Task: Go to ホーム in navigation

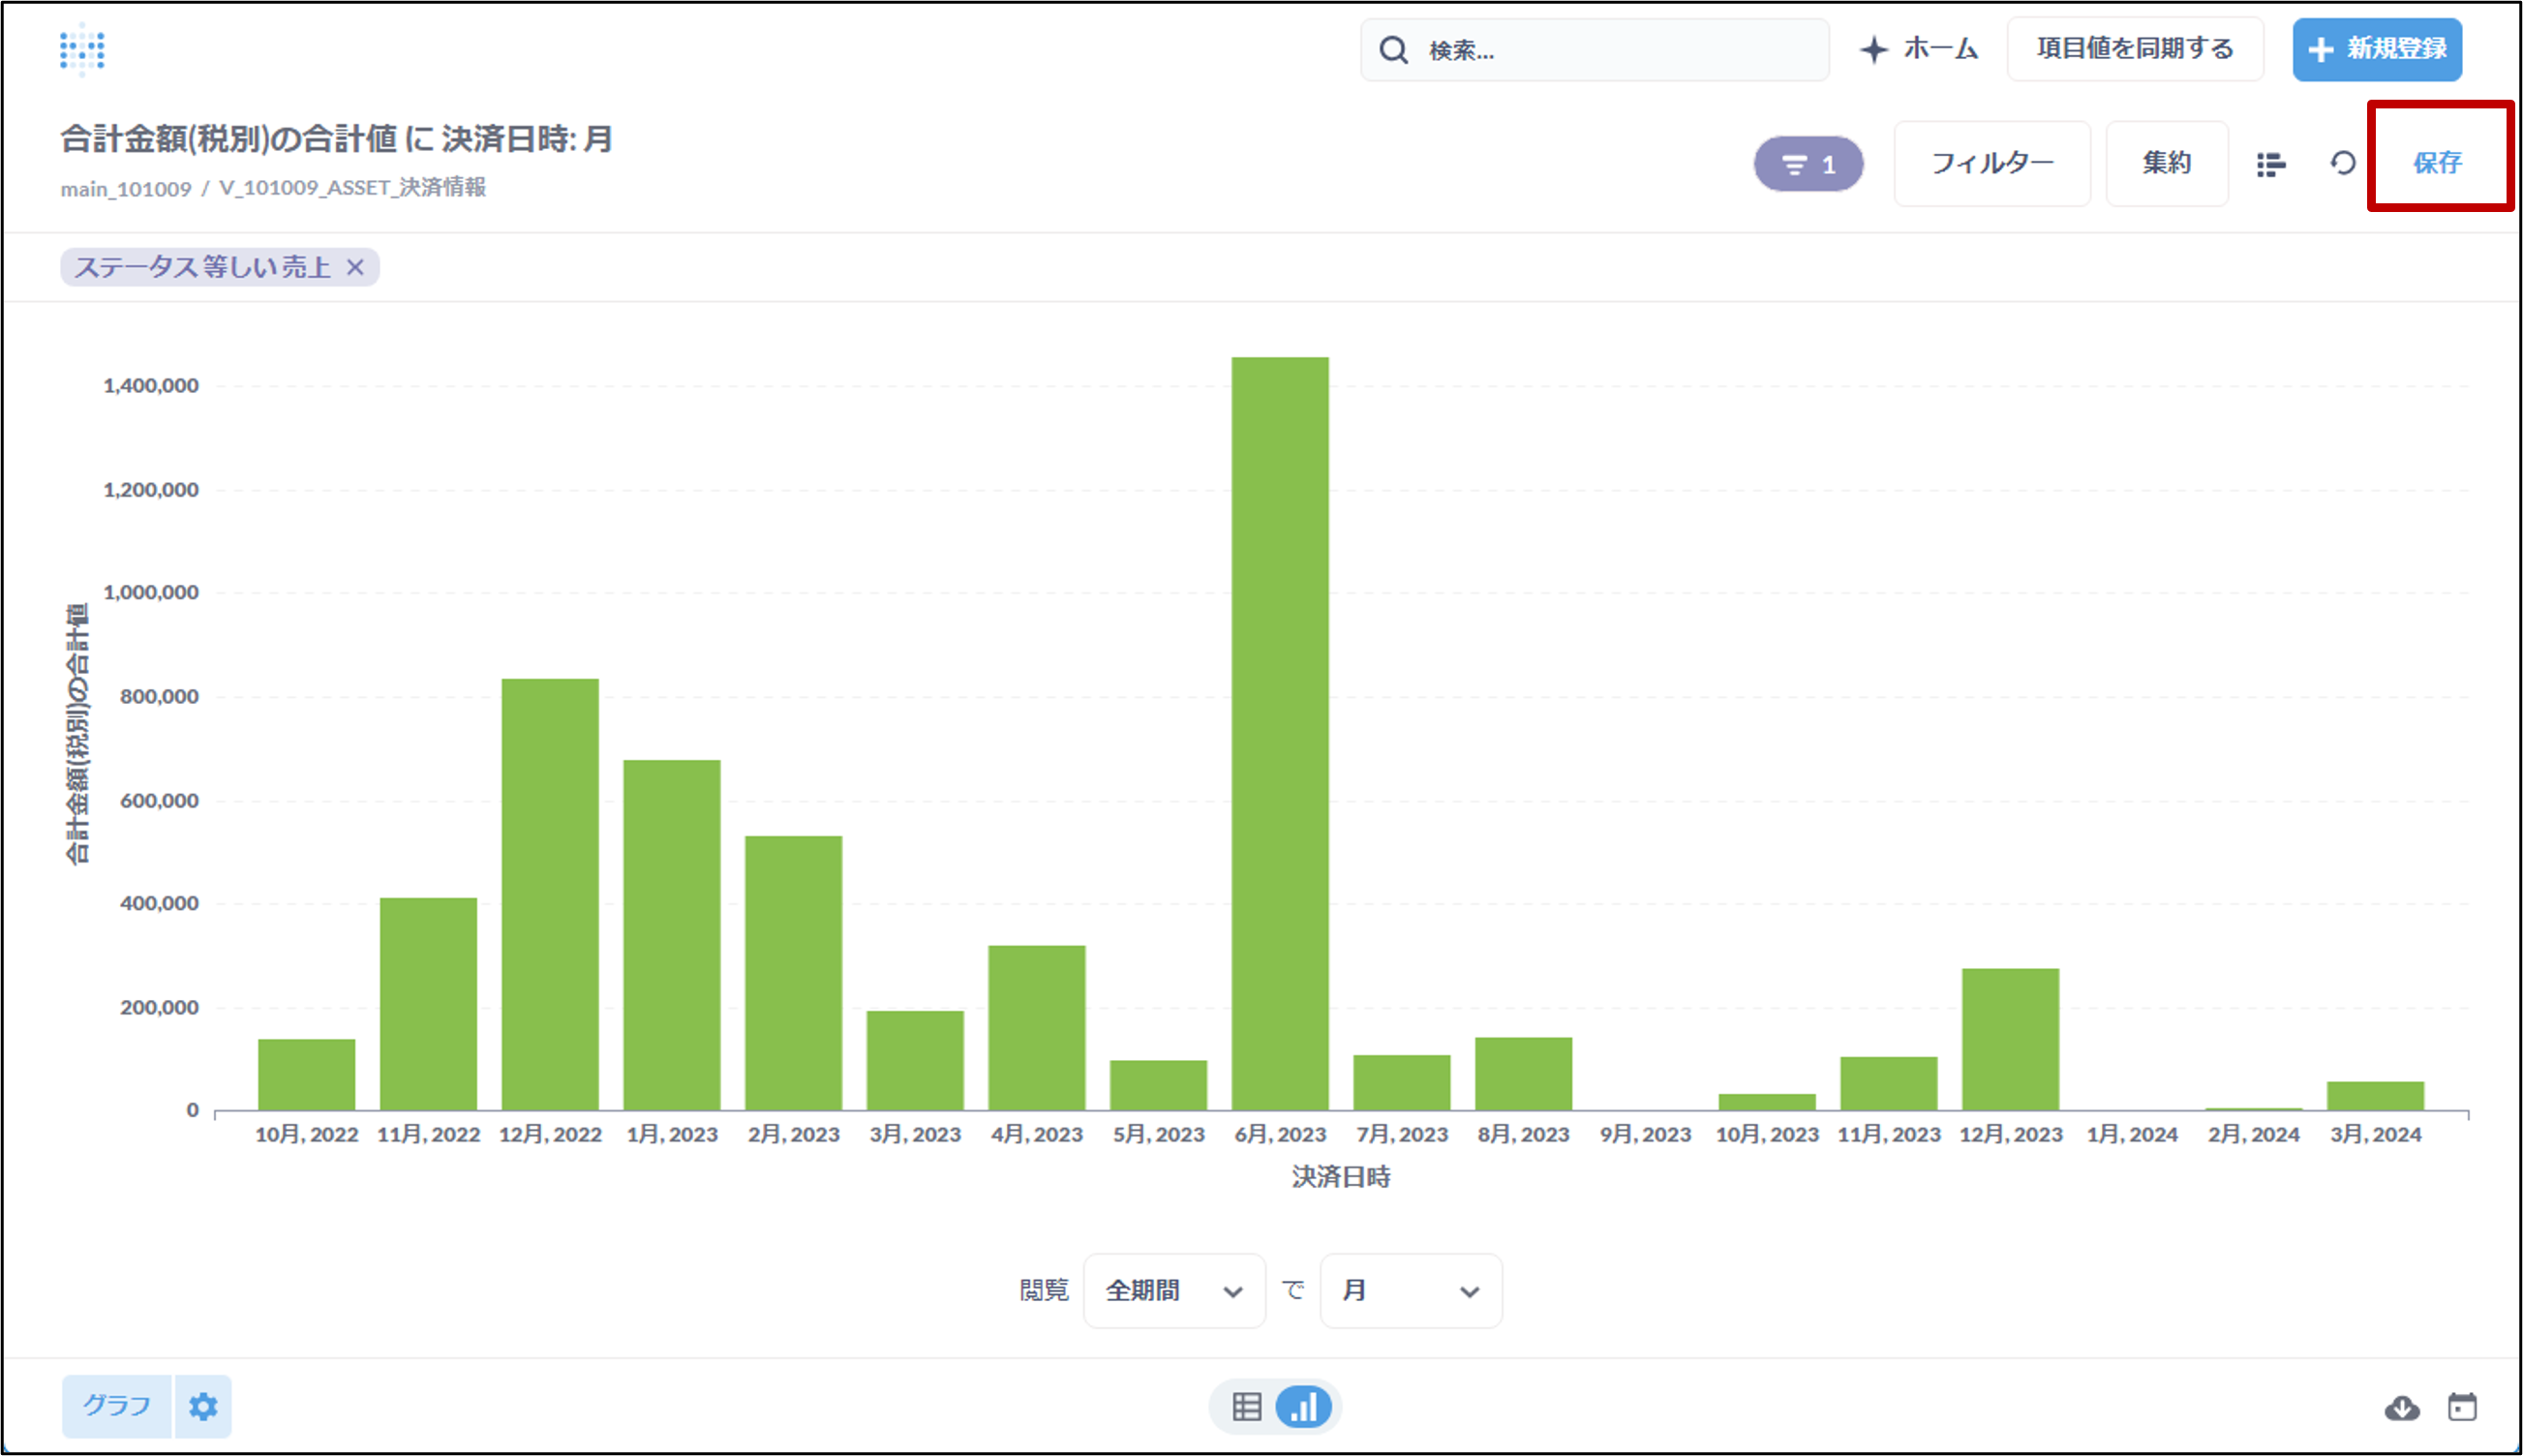Action: pos(1919,49)
